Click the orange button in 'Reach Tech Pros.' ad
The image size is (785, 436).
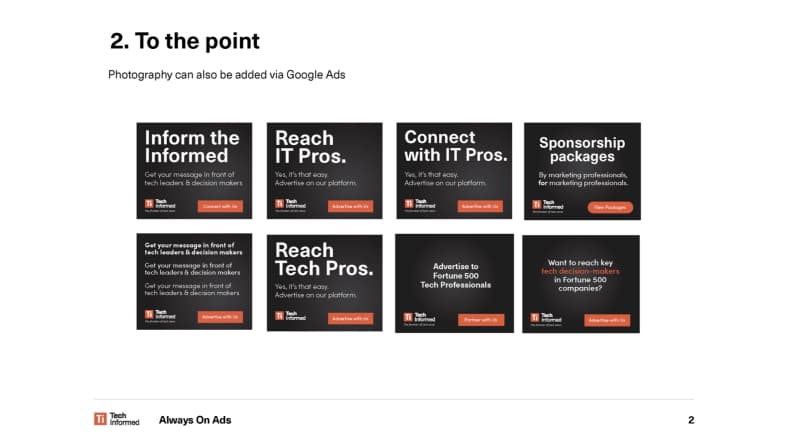click(x=350, y=318)
